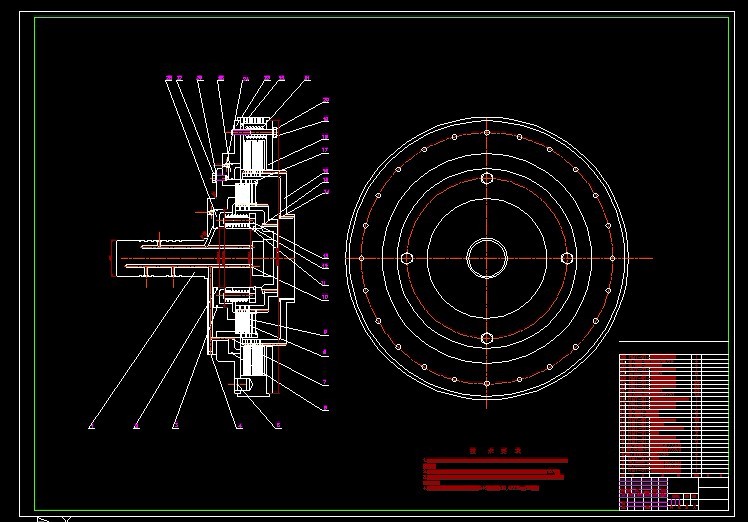The height and width of the screenshot is (522, 748).
Task: Click the parts list table
Action: [x=674, y=415]
